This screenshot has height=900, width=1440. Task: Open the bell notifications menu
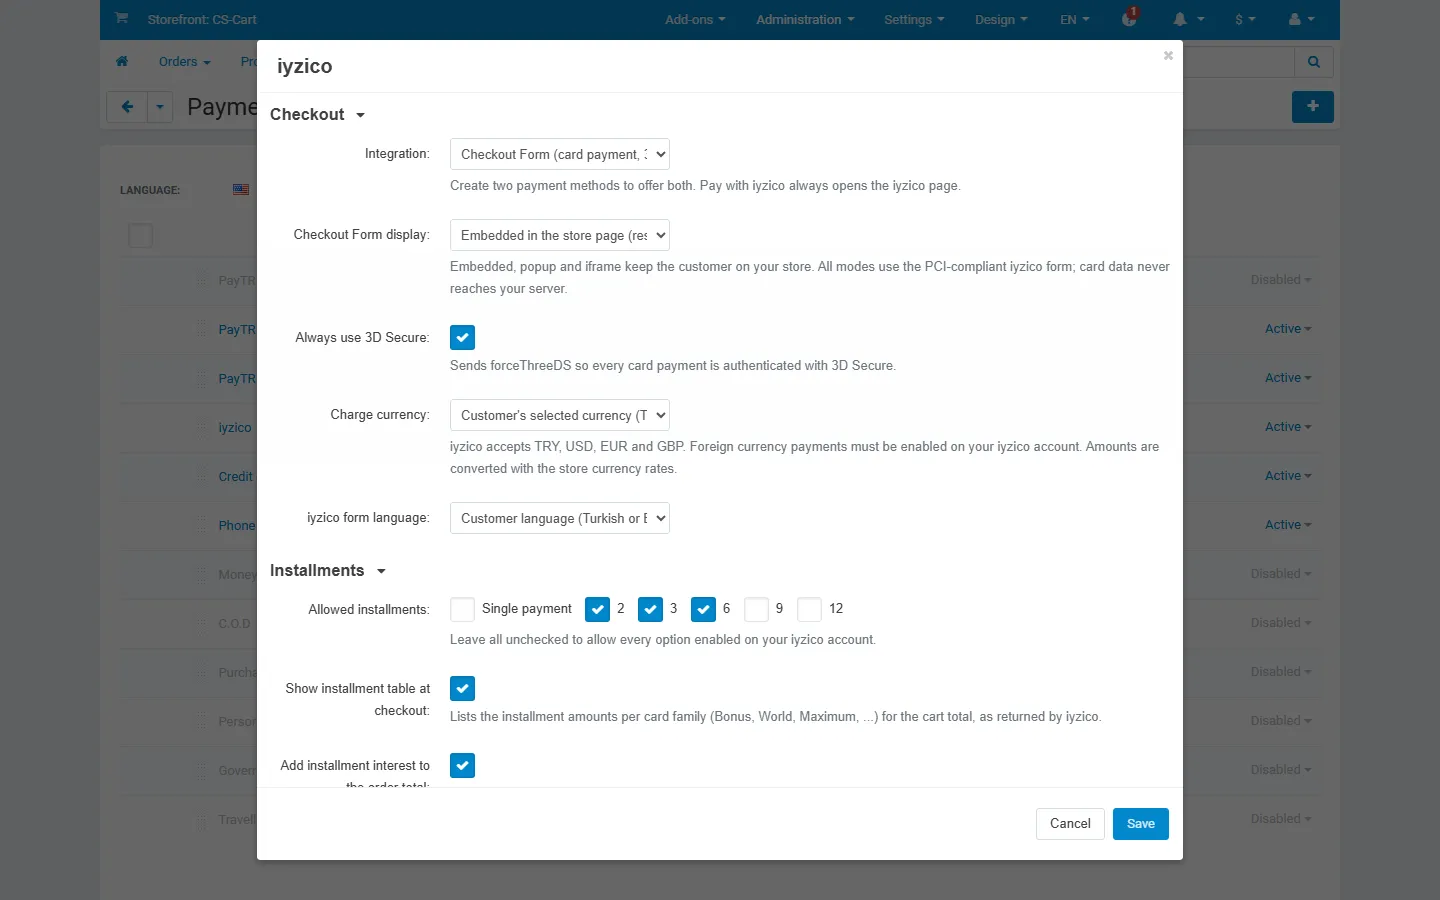(1188, 20)
